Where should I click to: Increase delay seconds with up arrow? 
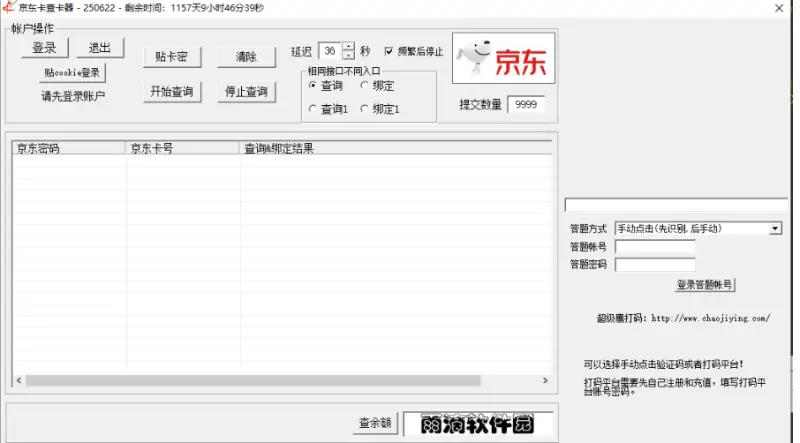(x=348, y=46)
